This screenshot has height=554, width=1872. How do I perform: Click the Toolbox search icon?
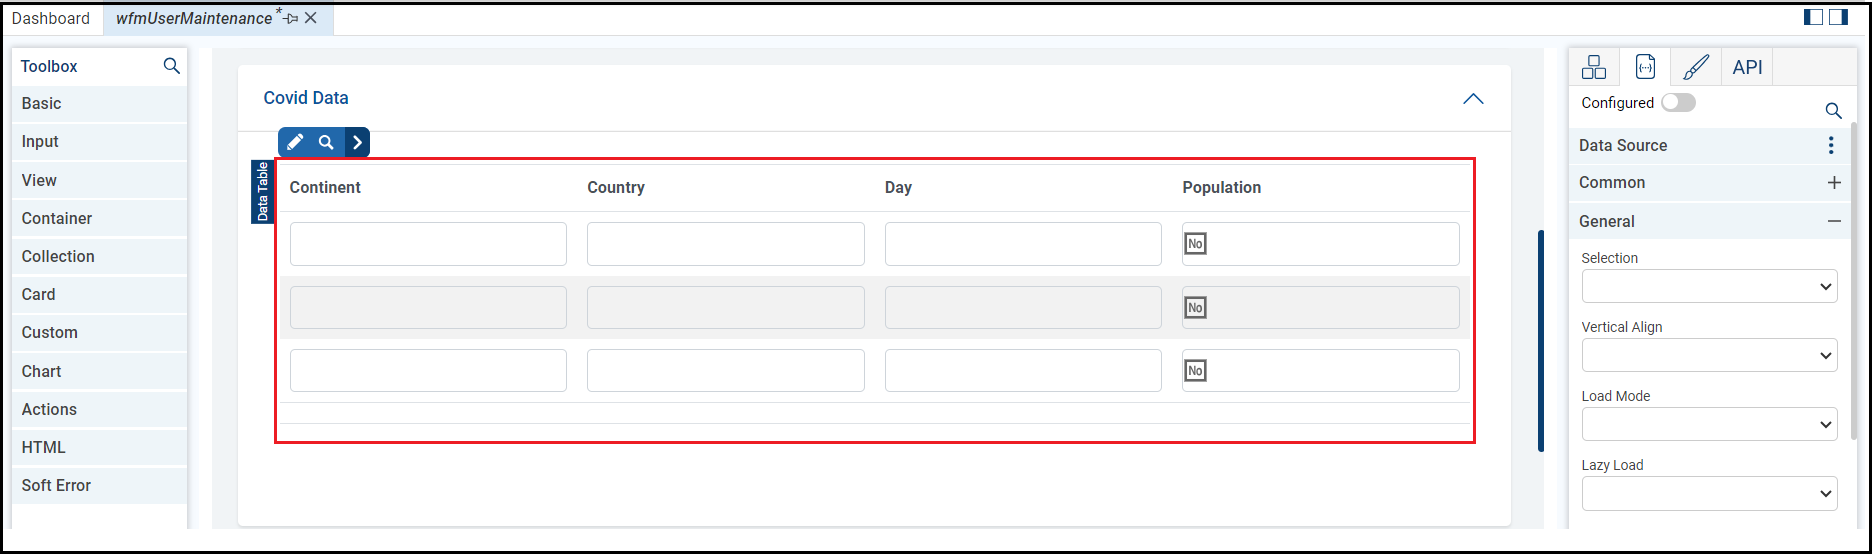click(172, 66)
